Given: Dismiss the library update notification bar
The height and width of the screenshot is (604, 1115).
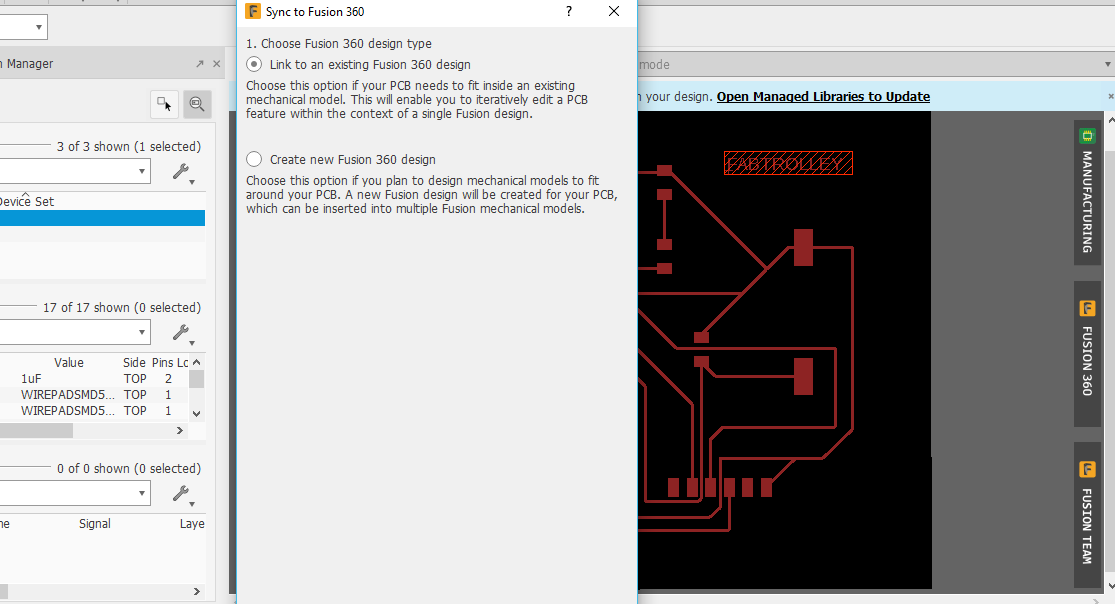Looking at the screenshot, I should point(1110,96).
